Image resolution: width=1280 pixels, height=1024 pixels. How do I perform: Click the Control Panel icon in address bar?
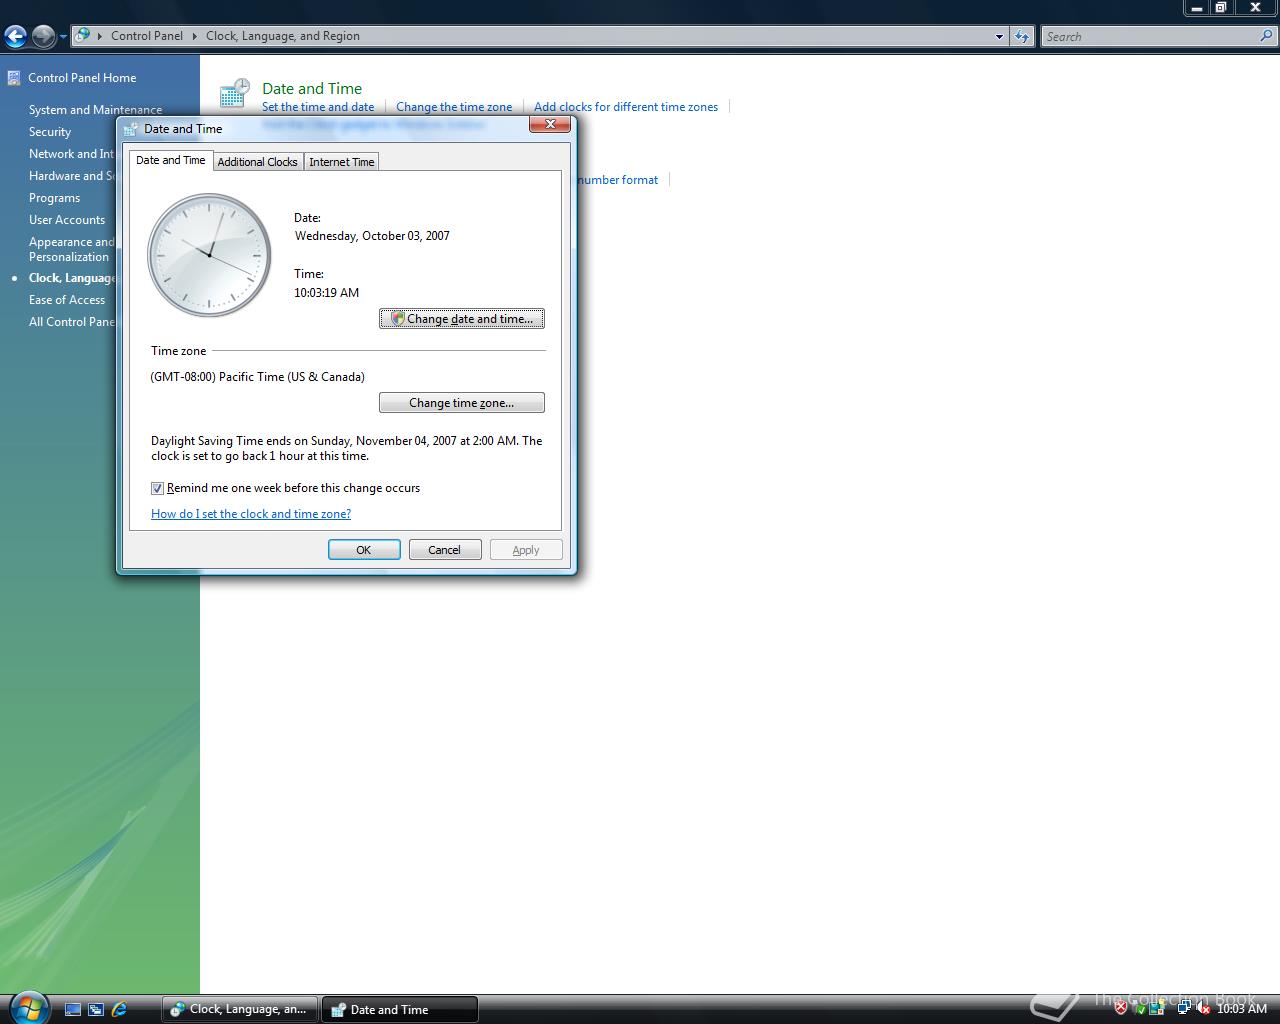coord(83,36)
